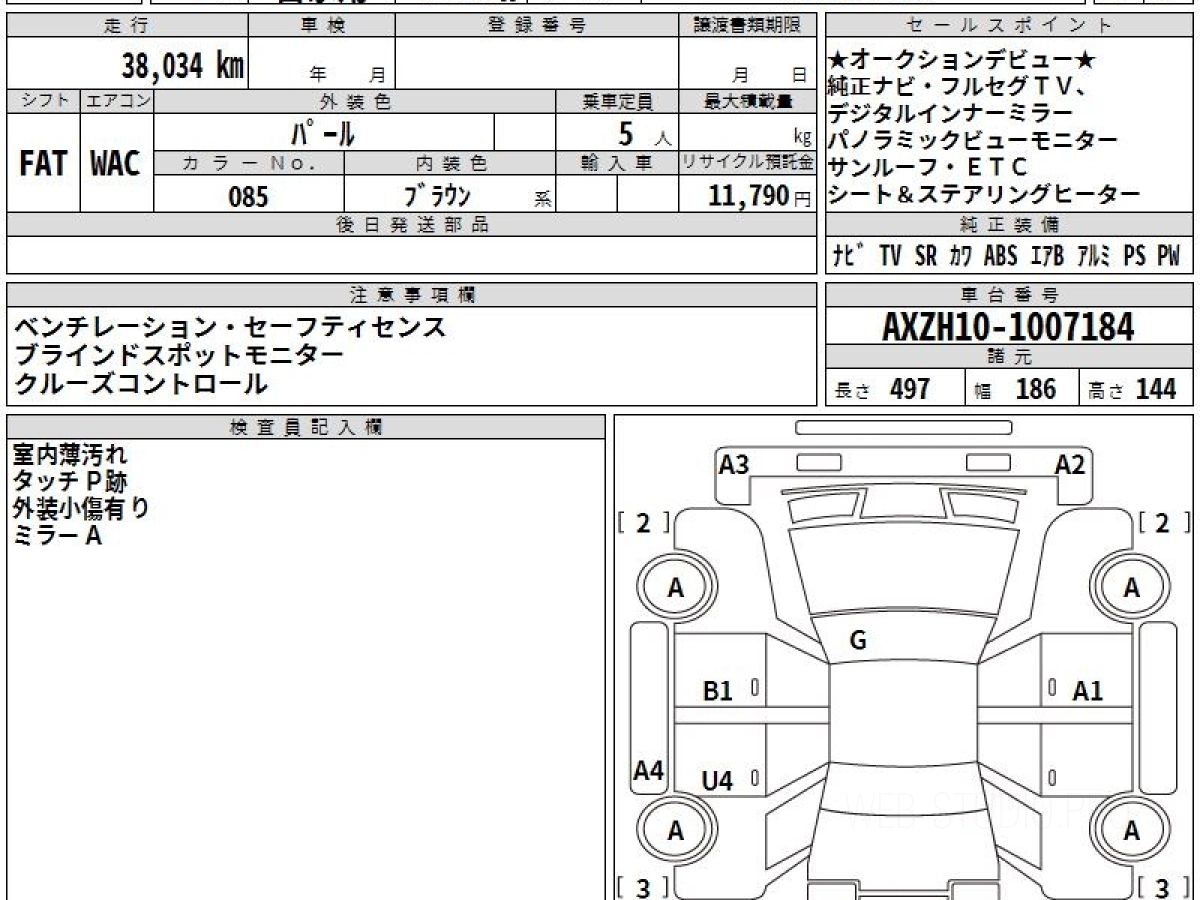
Task: Select the PW equipment code
Action: point(1168,256)
